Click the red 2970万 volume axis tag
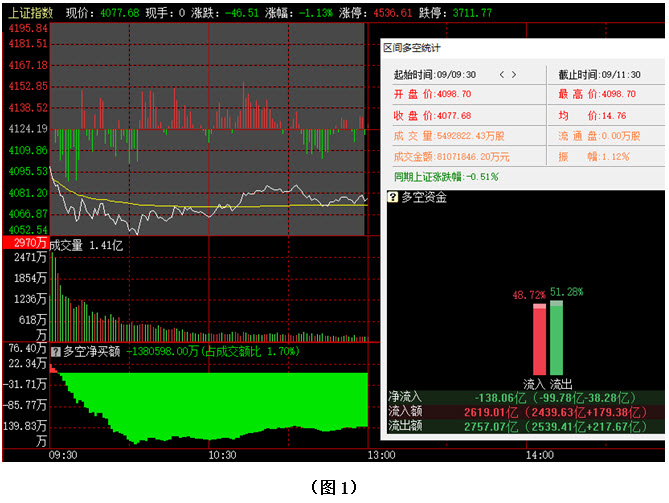The image size is (669, 503). point(24,244)
